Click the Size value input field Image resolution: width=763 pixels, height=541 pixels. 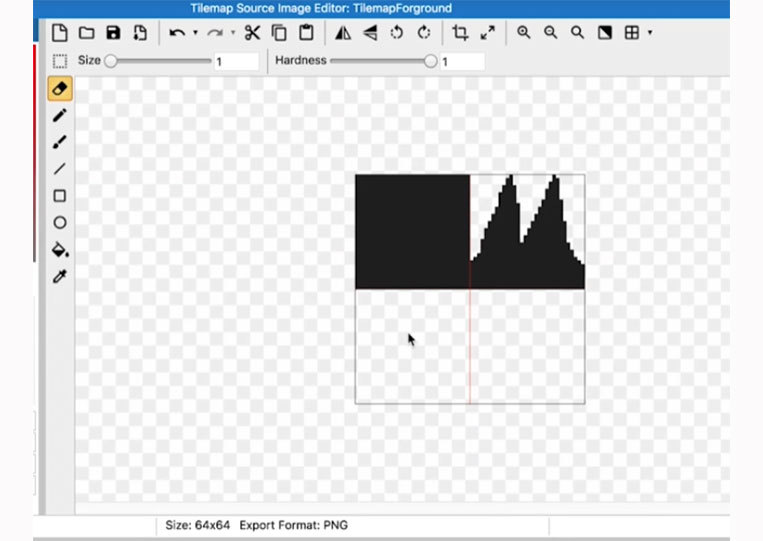pyautogui.click(x=236, y=61)
